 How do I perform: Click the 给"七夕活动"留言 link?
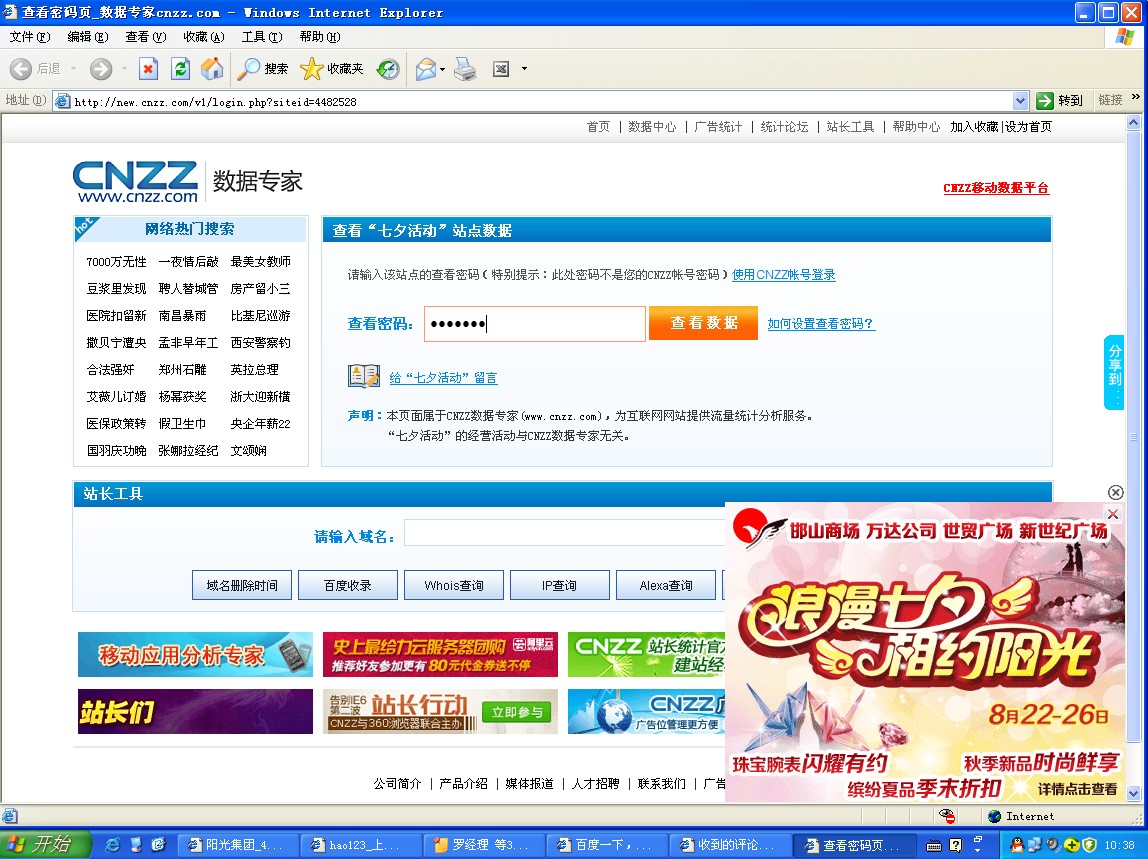[443, 378]
